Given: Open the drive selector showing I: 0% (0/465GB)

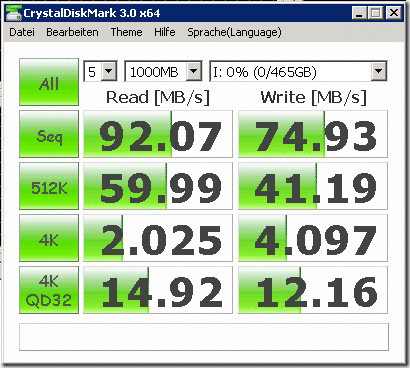Looking at the screenshot, I should [298, 71].
